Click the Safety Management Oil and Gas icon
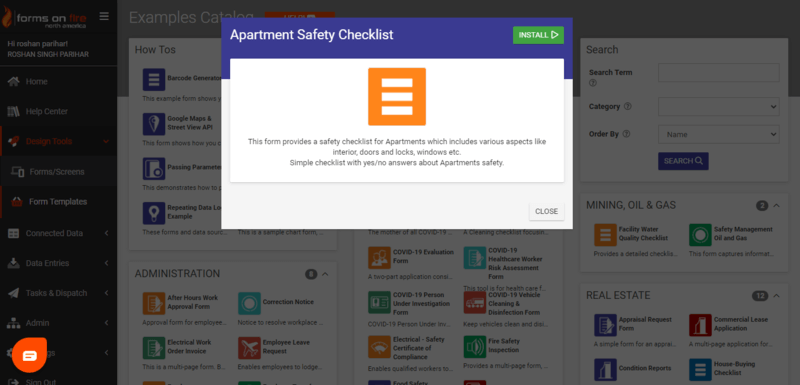 (700, 235)
